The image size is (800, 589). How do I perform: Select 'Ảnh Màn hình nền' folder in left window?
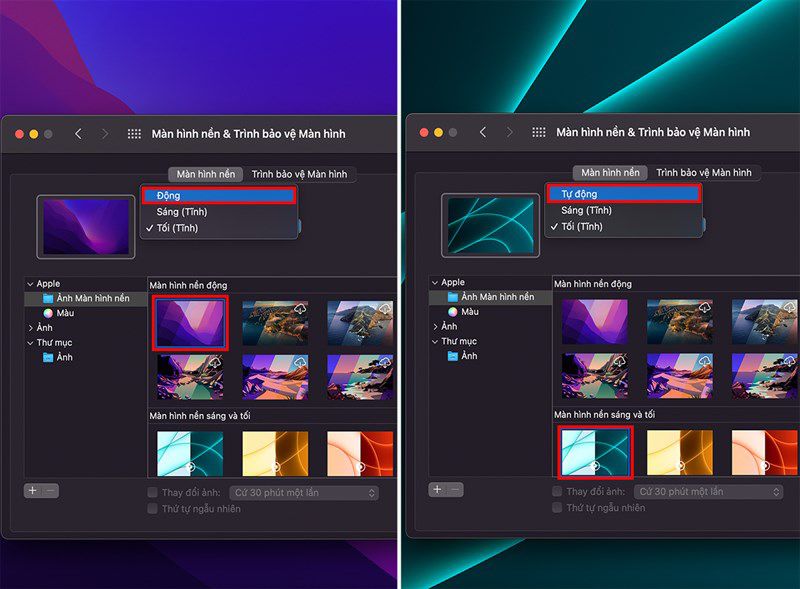(86, 298)
